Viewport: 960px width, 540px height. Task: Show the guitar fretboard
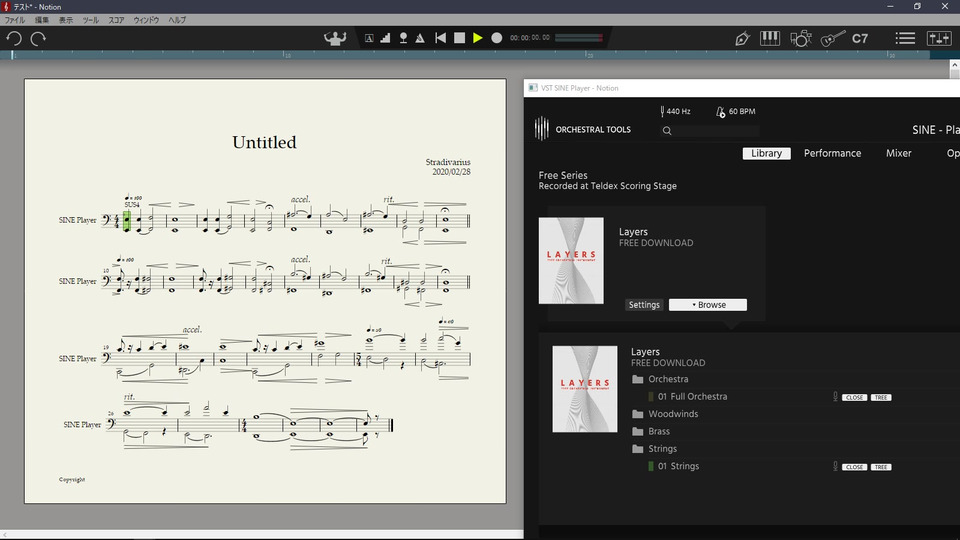[831, 38]
